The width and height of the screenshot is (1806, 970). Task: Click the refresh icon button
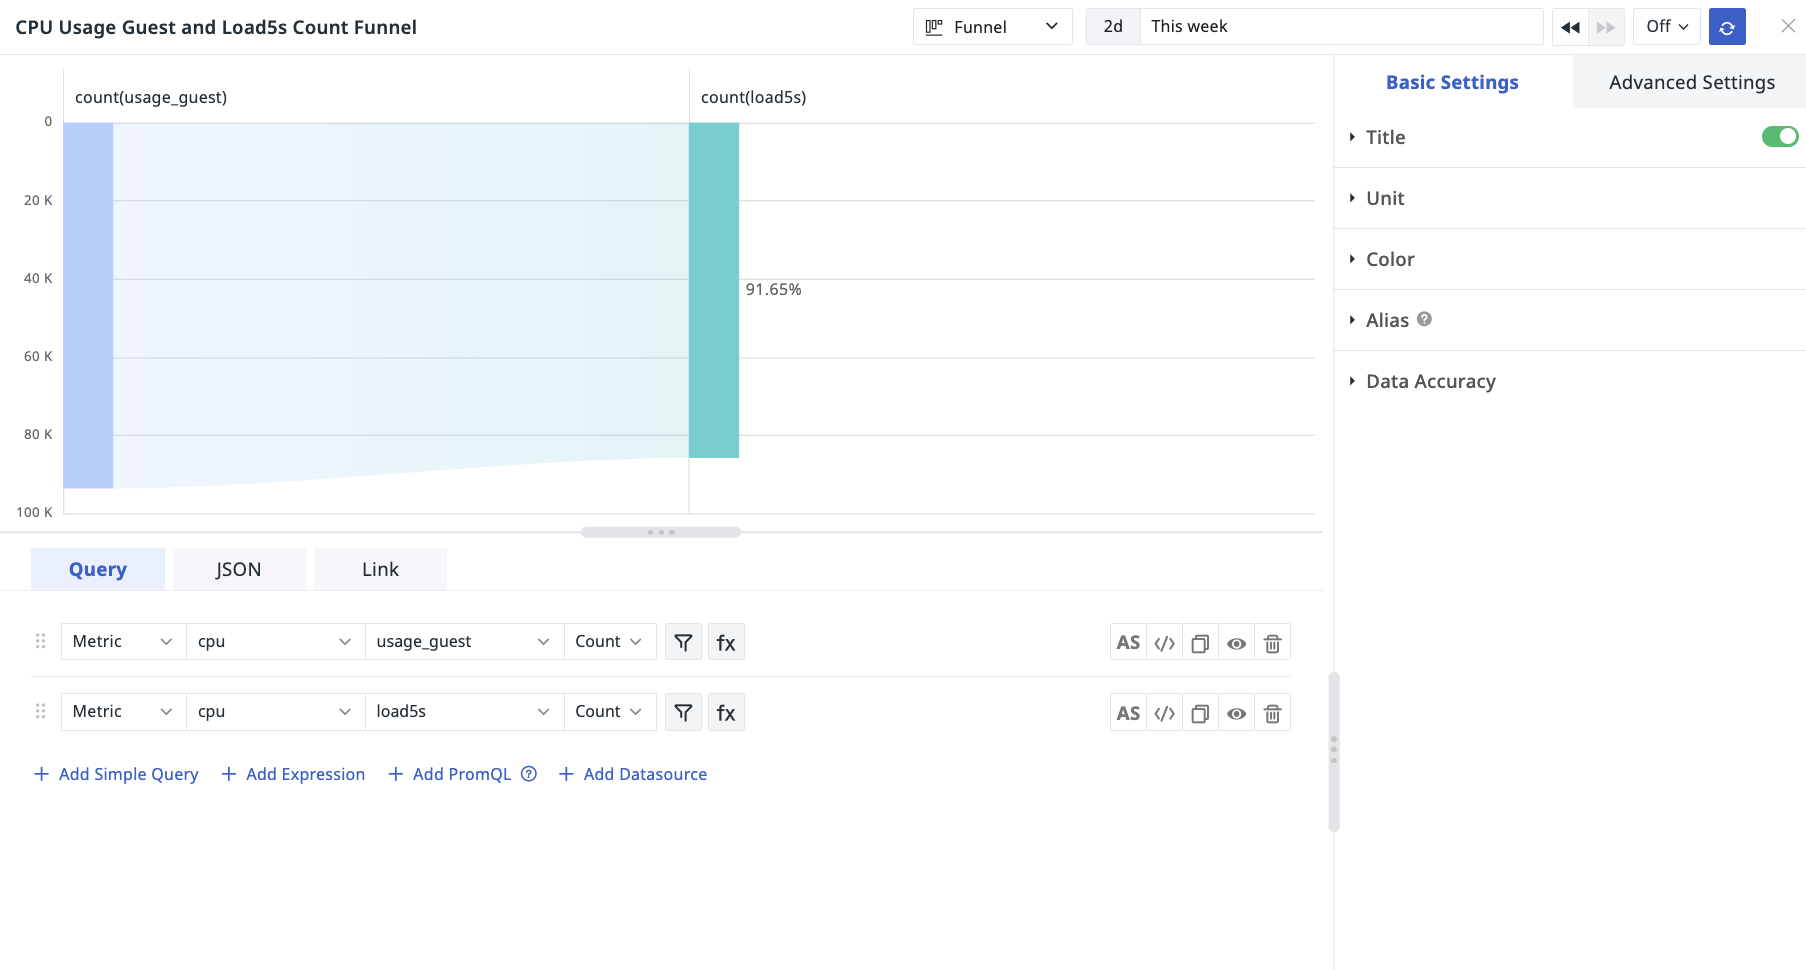[1727, 27]
